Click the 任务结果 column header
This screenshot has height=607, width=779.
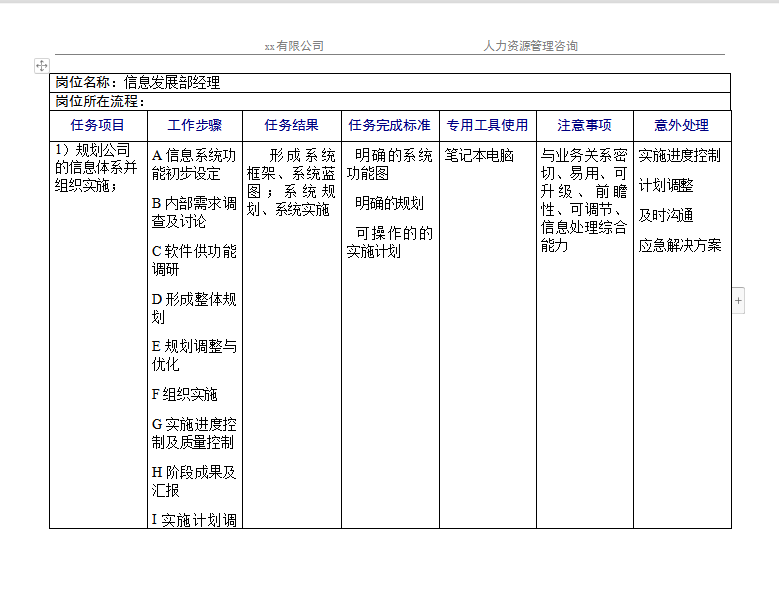pyautogui.click(x=291, y=125)
